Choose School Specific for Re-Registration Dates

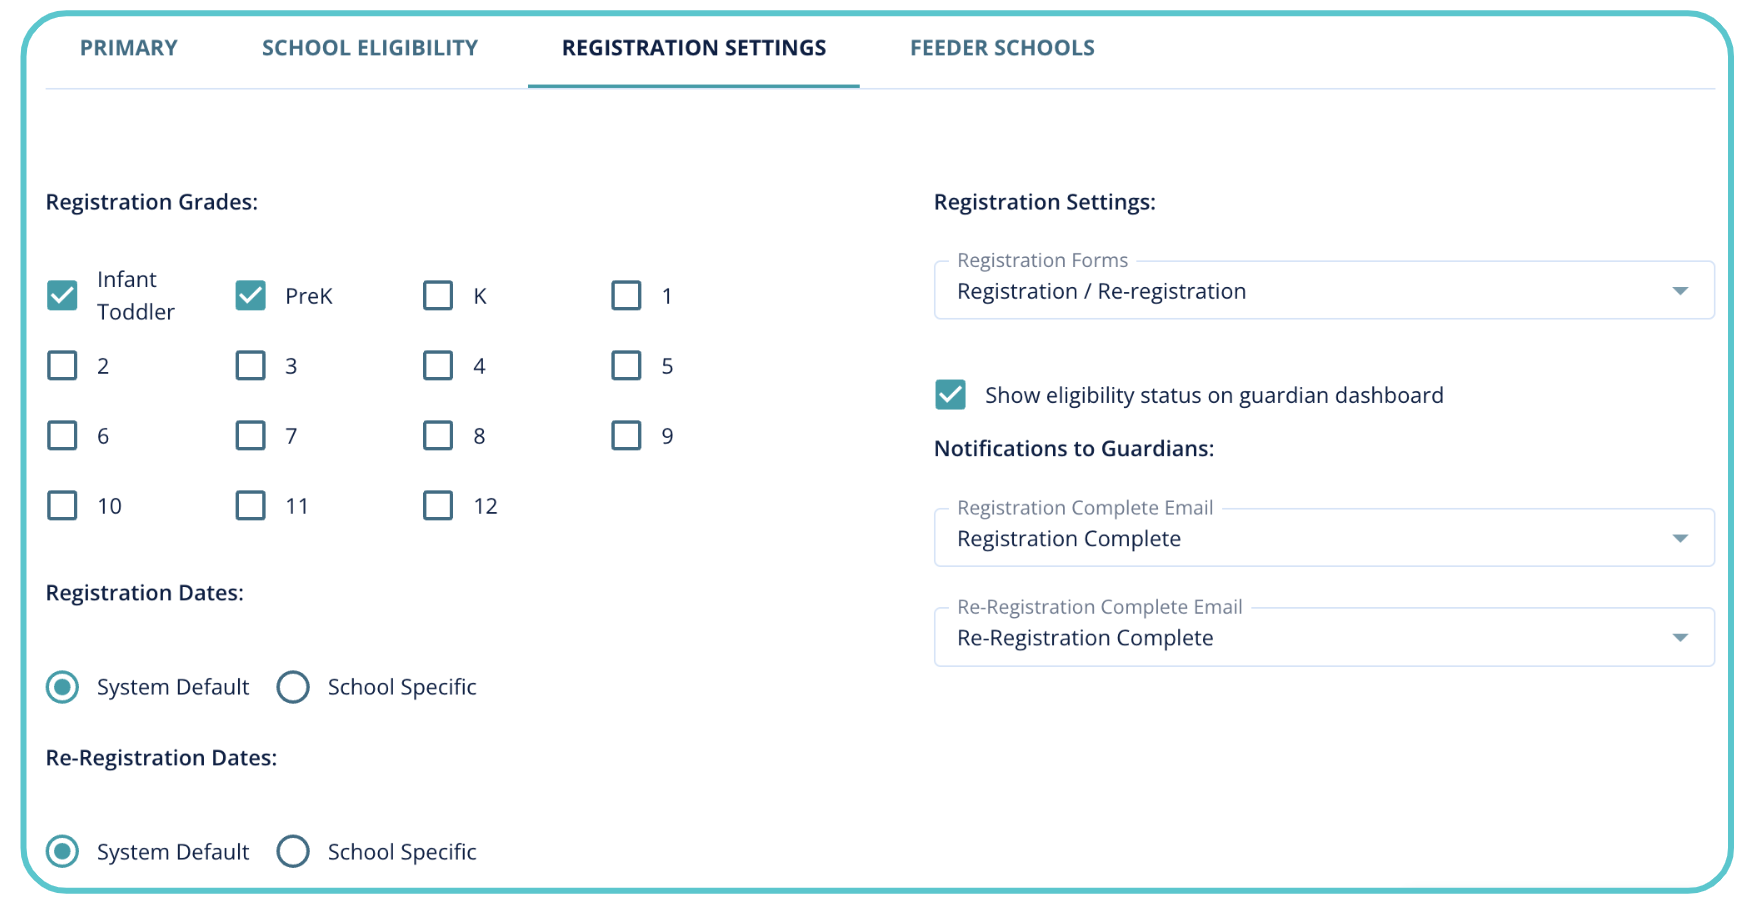point(293,852)
